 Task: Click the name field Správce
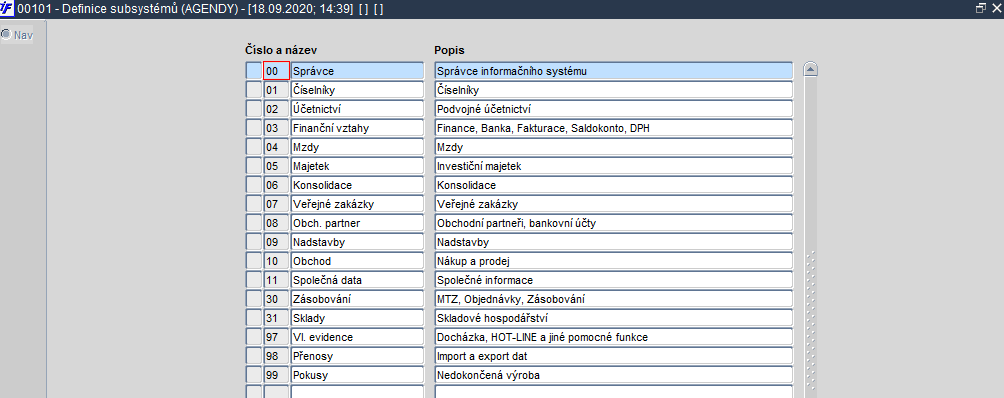(357, 71)
